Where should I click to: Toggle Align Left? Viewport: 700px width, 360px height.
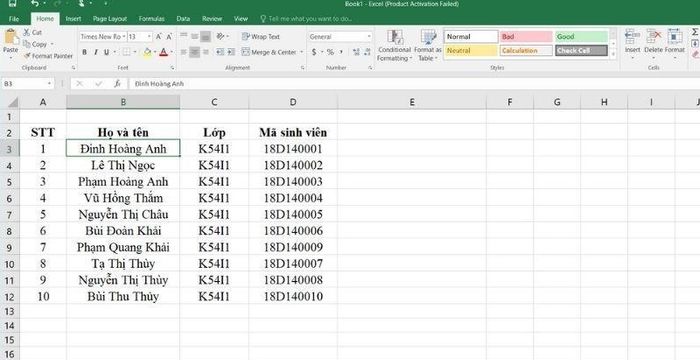183,52
